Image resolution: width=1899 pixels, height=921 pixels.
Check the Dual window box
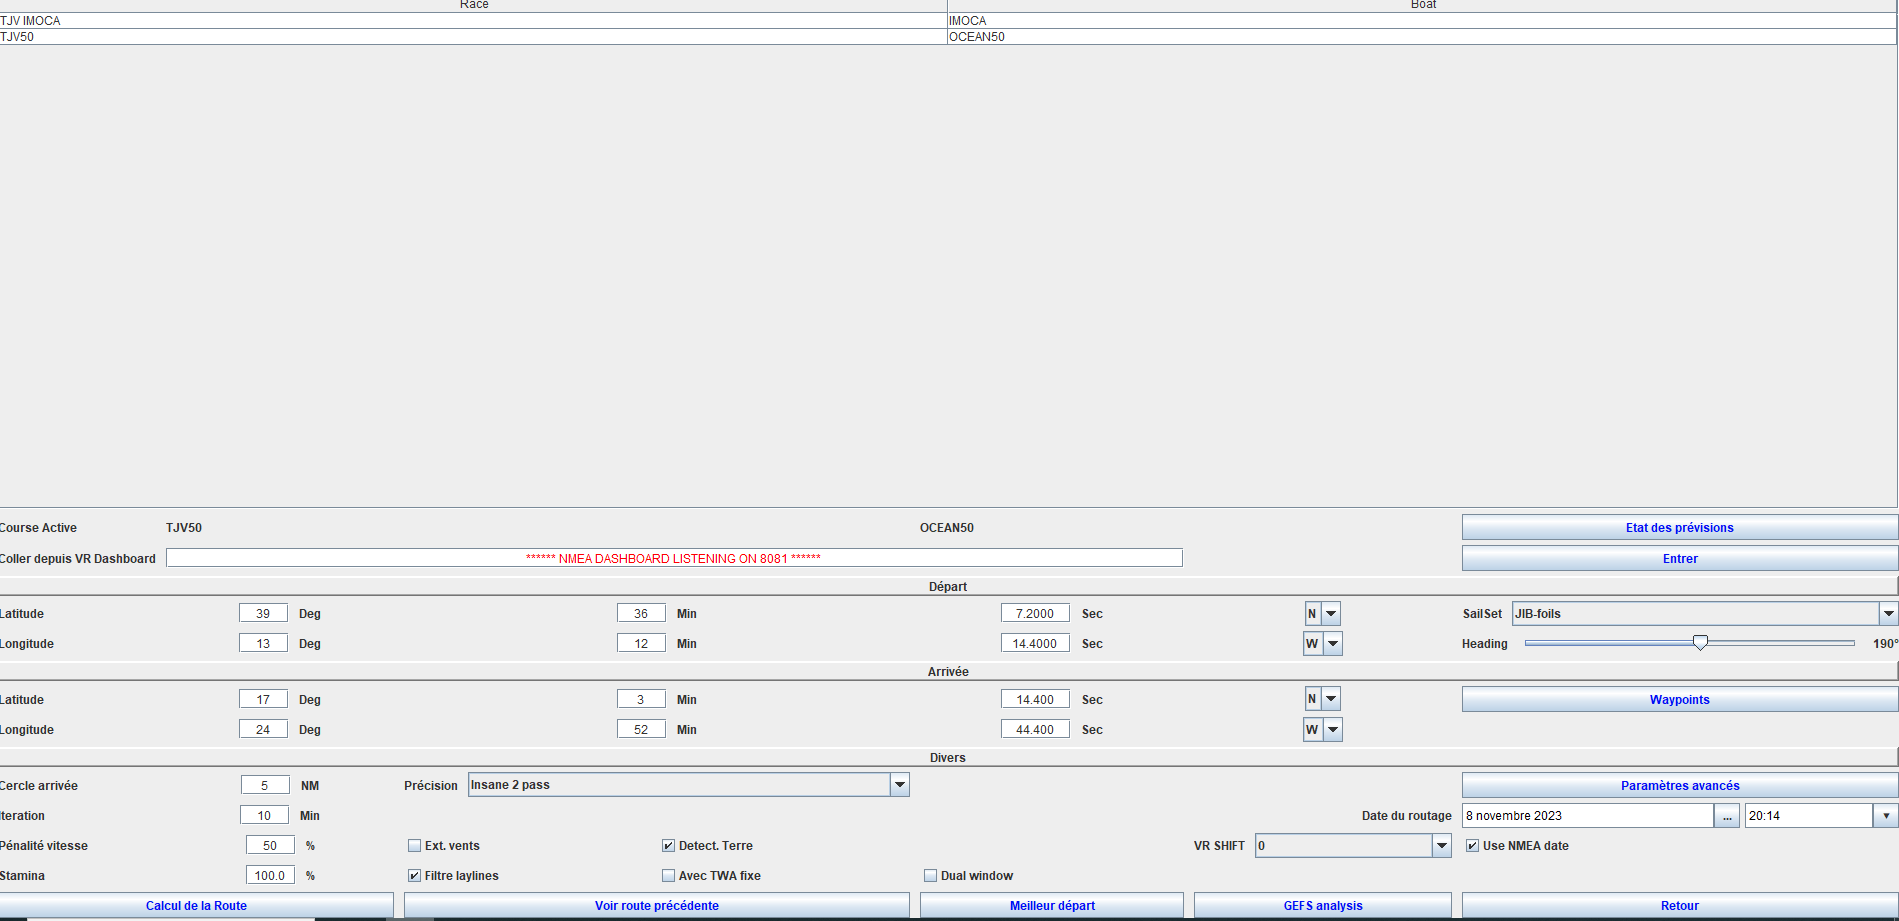click(x=931, y=876)
